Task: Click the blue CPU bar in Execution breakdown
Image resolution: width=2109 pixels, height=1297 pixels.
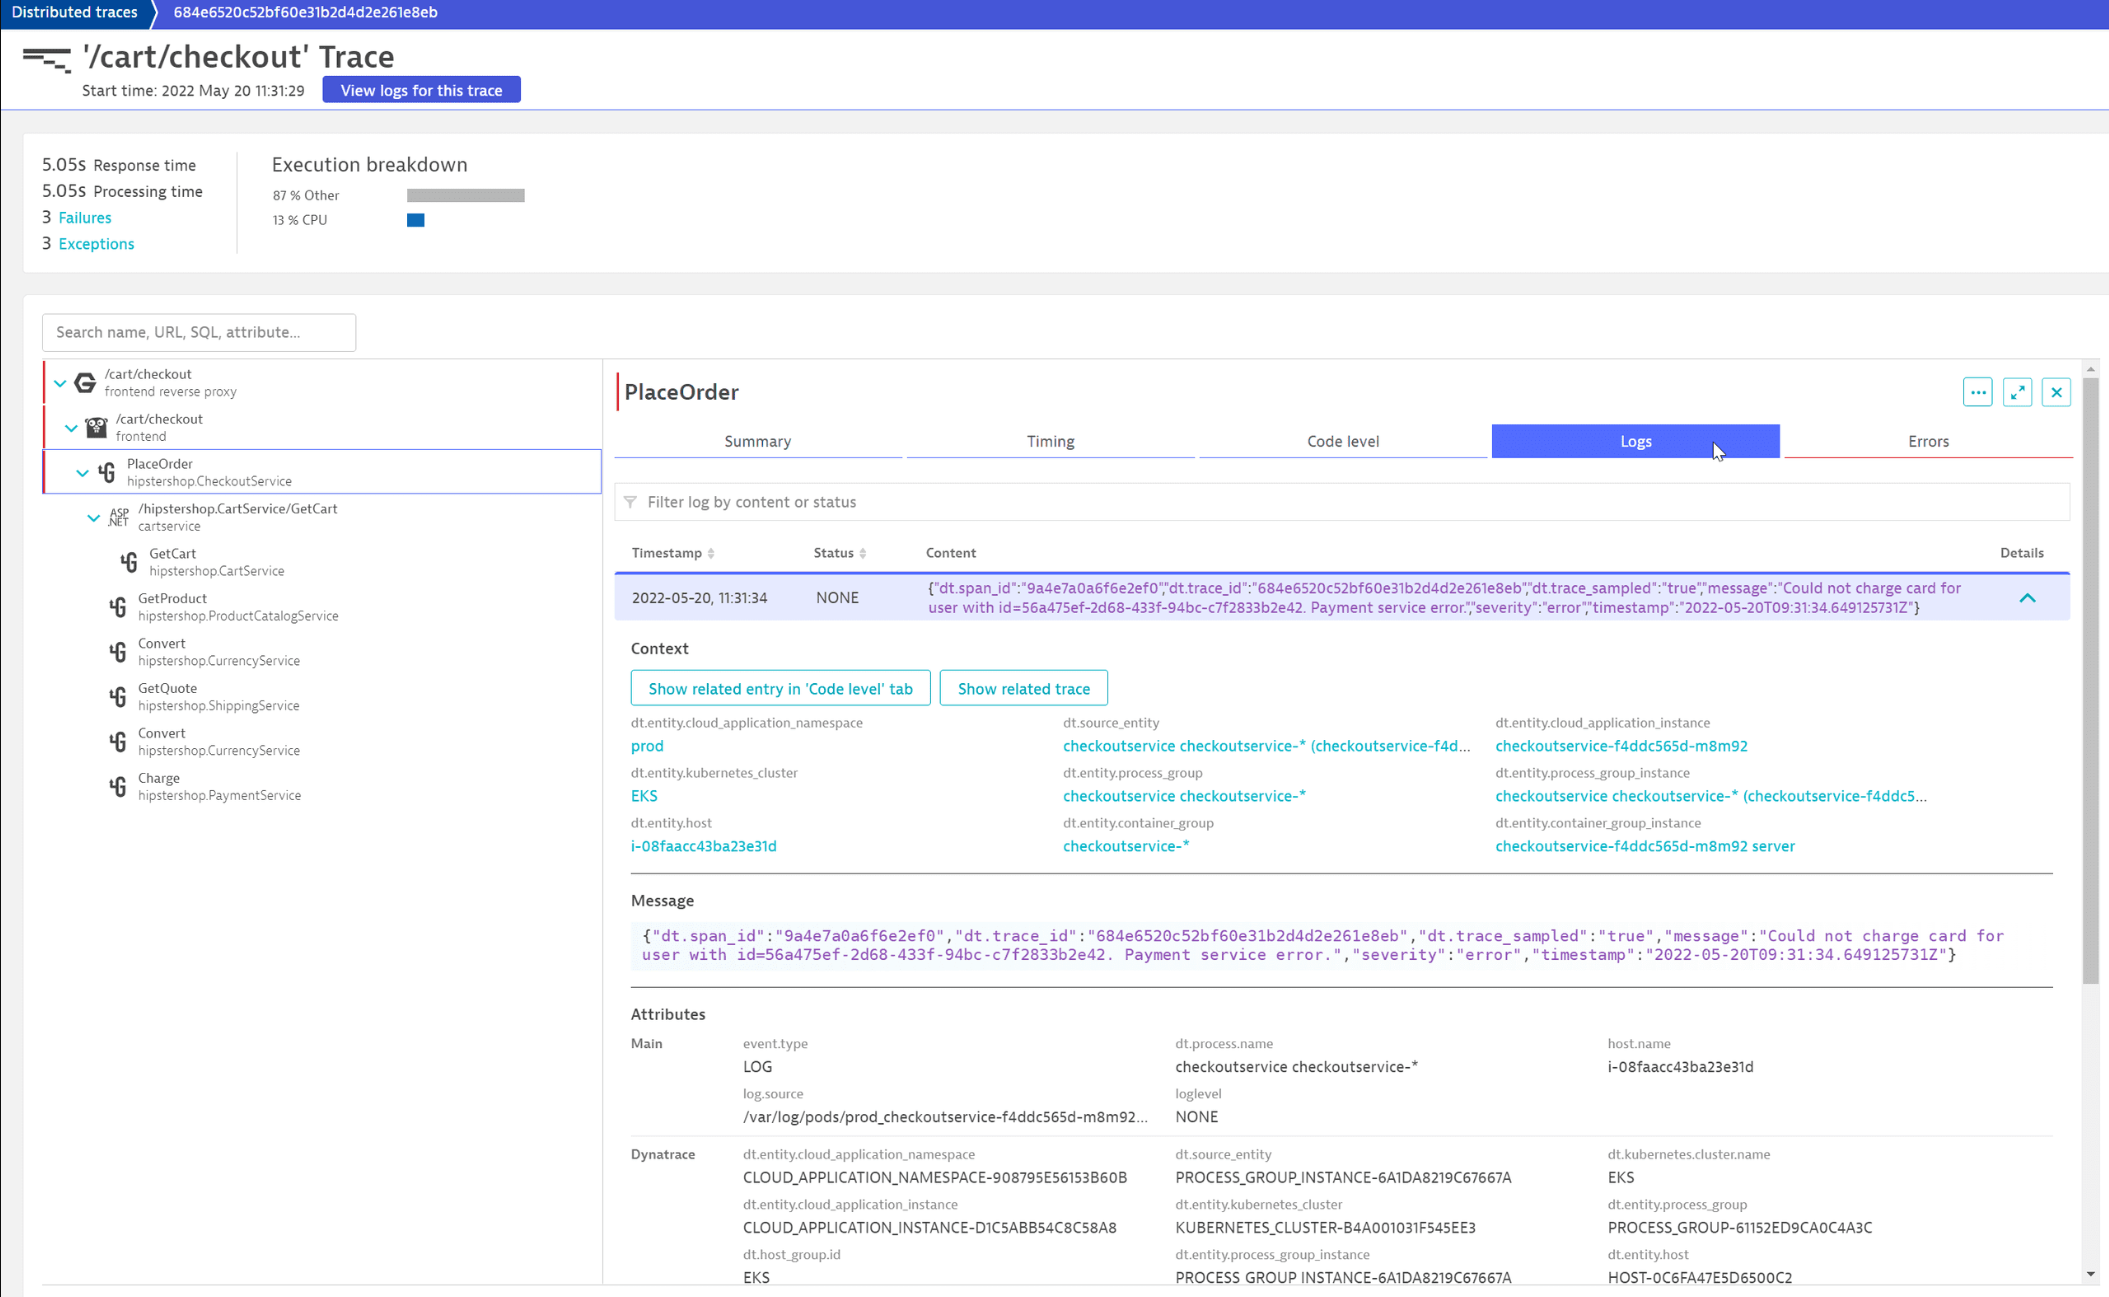Action: click(x=415, y=220)
